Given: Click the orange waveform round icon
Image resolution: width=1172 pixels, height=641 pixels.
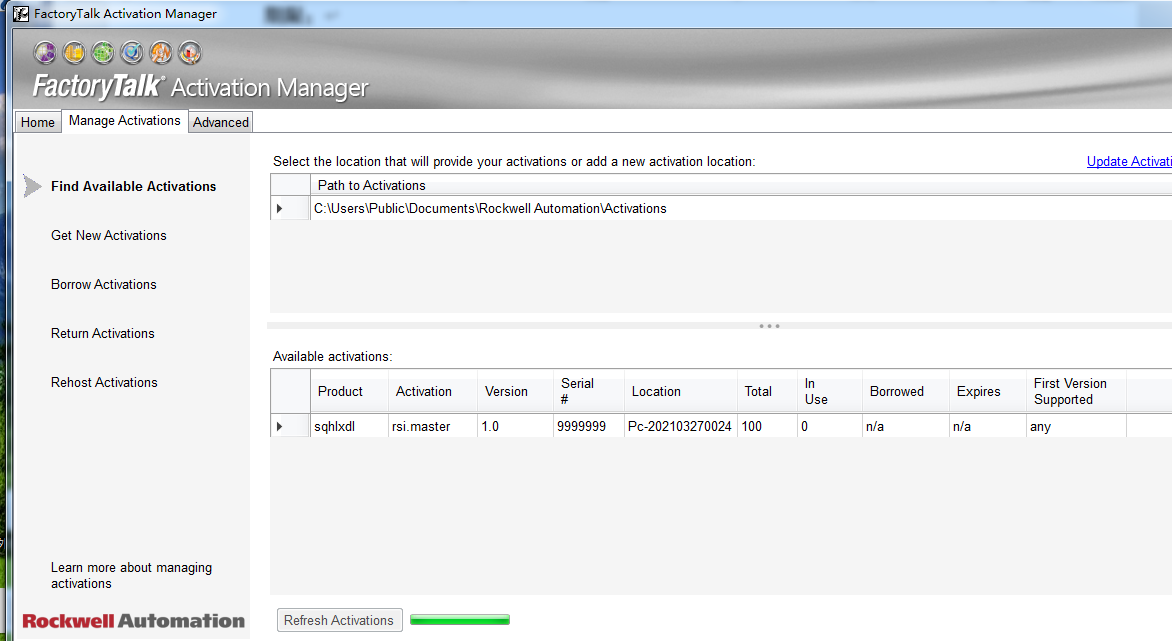Looking at the screenshot, I should tap(161, 52).
